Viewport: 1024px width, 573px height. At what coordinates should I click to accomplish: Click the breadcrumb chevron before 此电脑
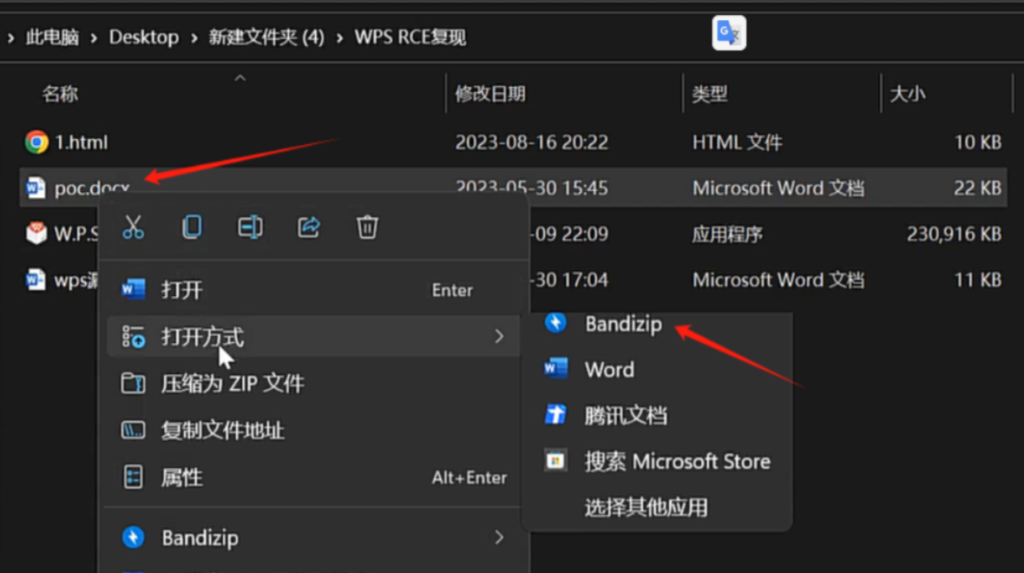pos(10,38)
